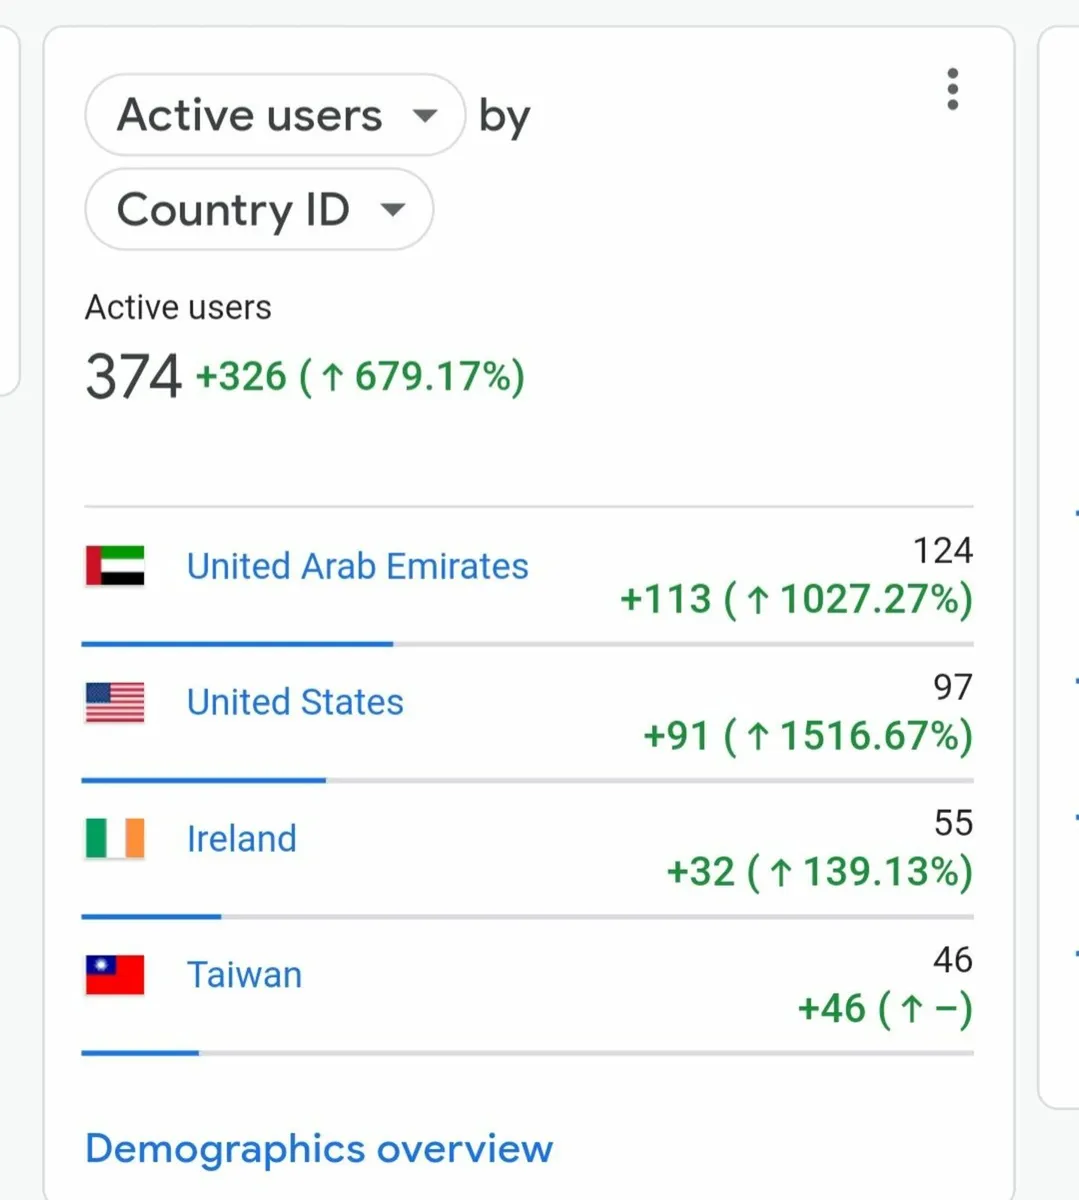Select the Taiwan country link
This screenshot has height=1200, width=1079.
coord(244,975)
